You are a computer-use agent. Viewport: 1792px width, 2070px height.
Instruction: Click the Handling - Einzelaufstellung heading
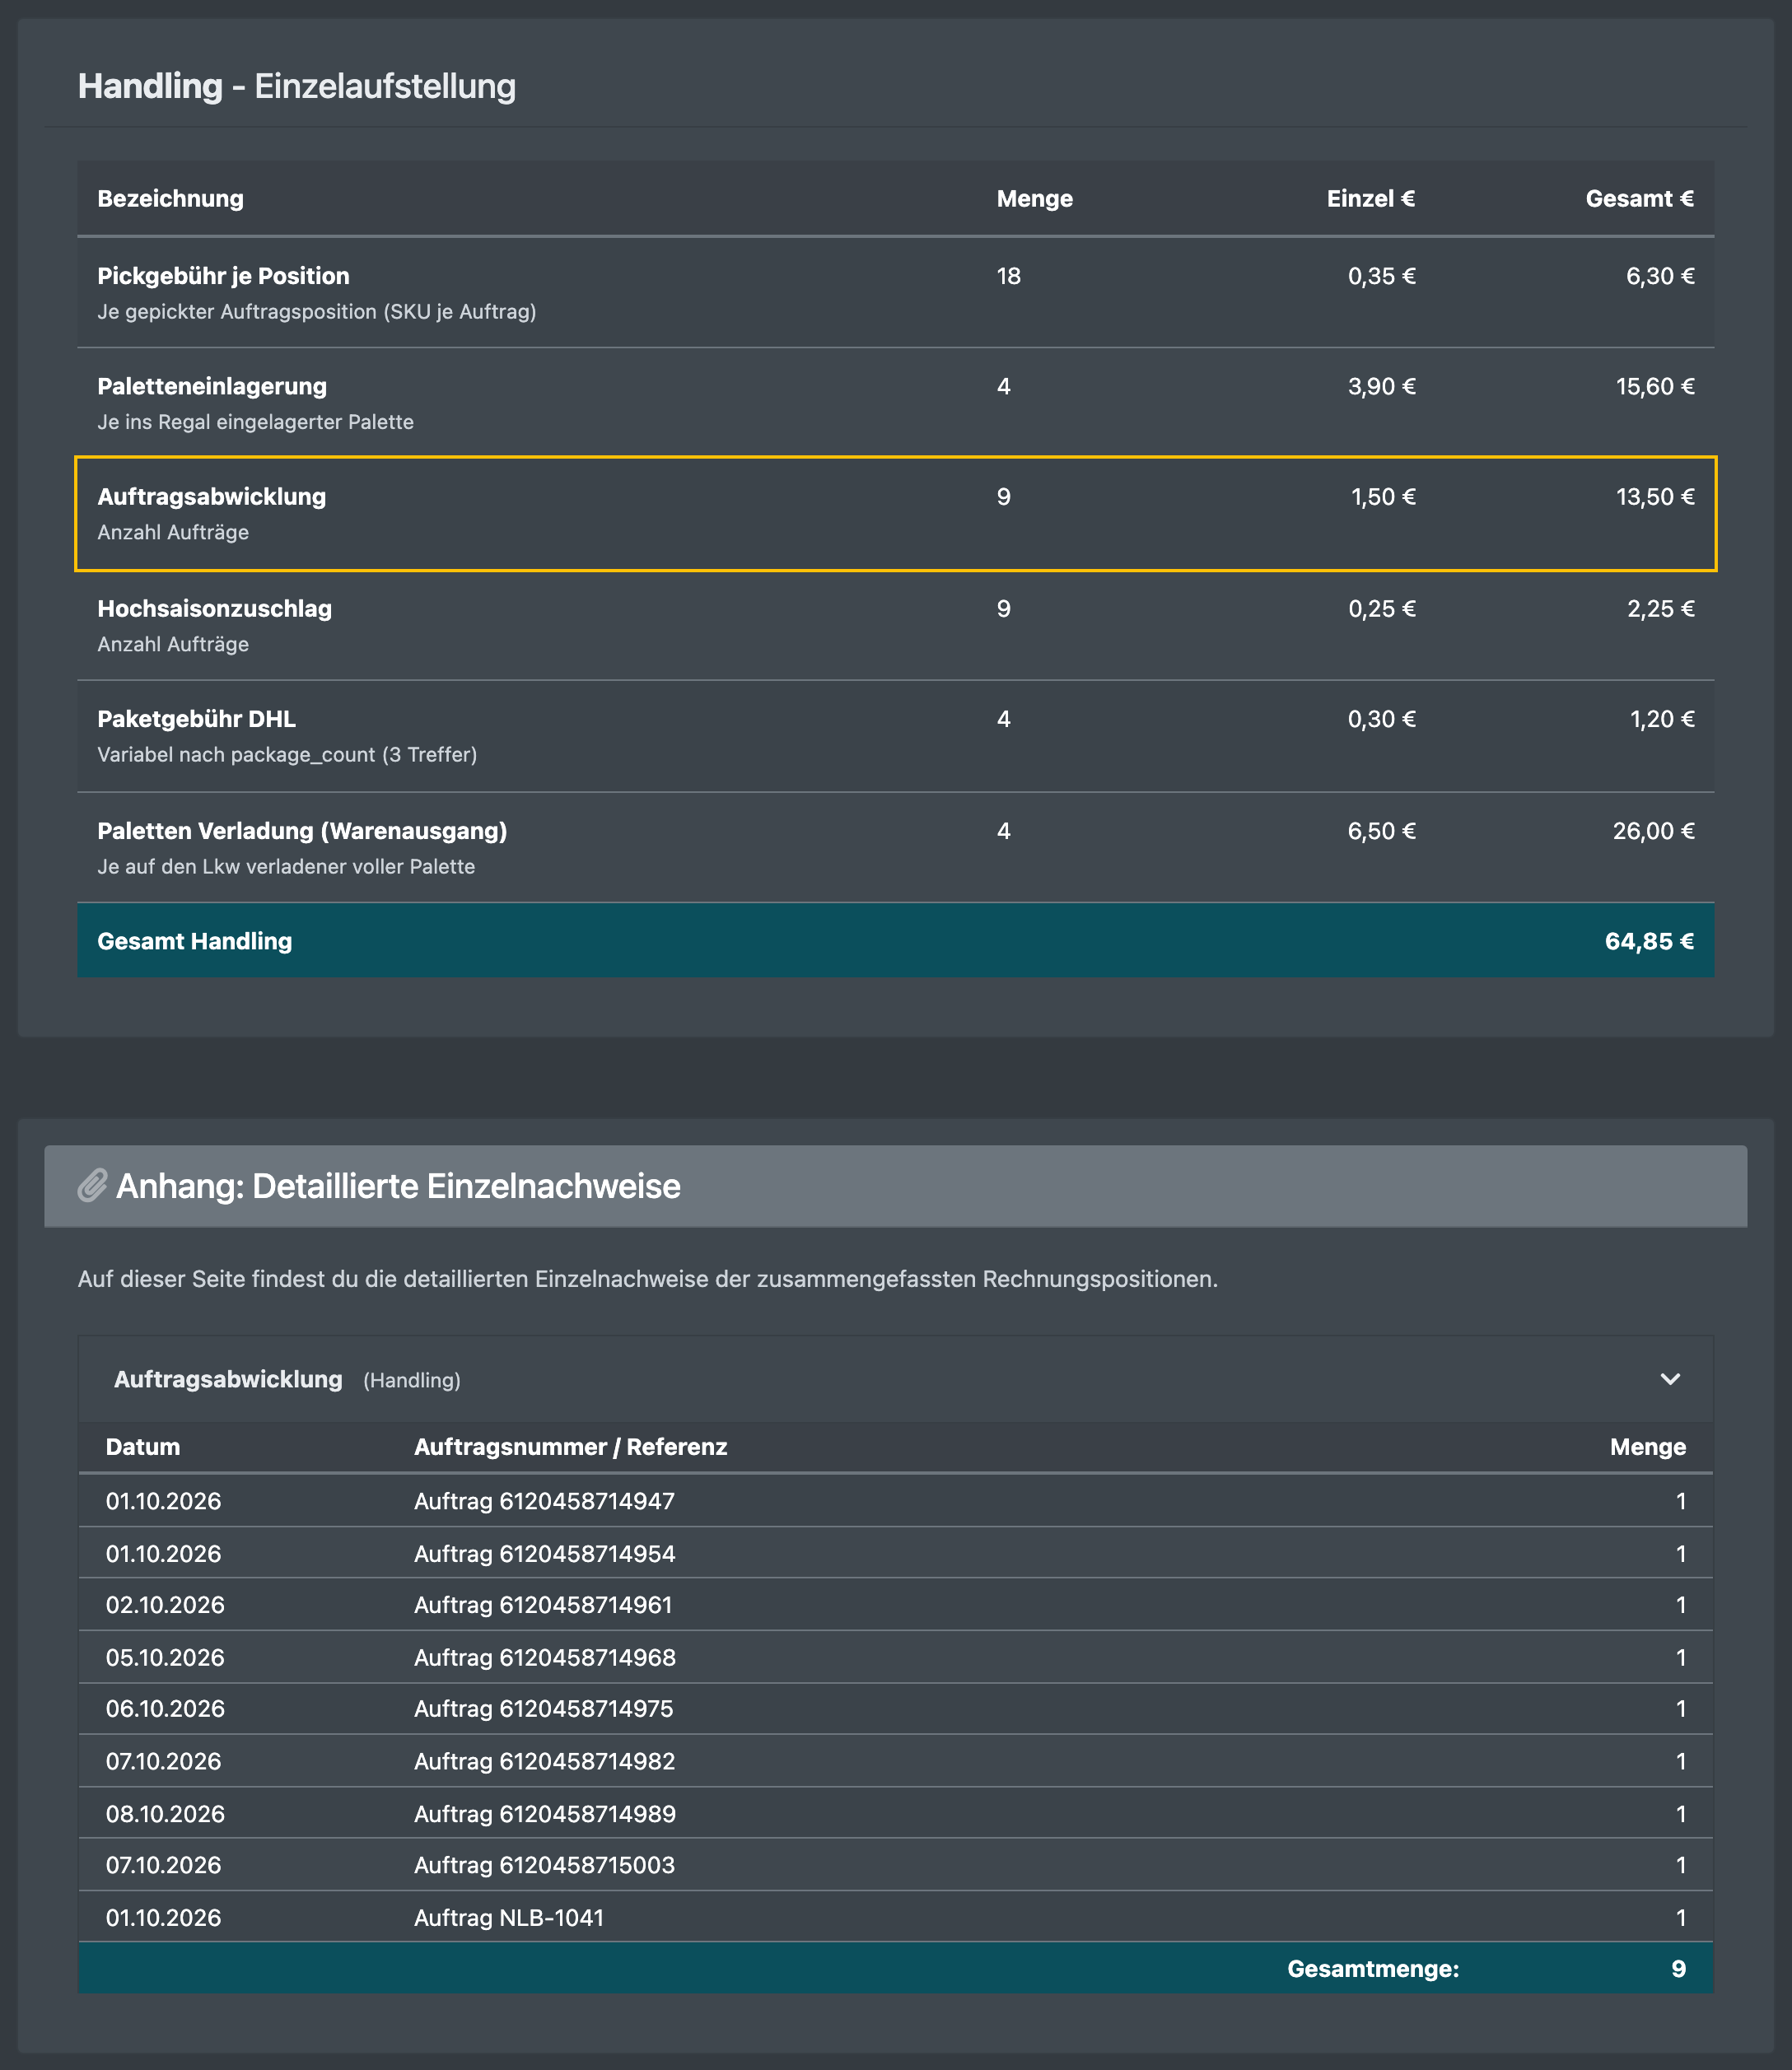pyautogui.click(x=297, y=86)
